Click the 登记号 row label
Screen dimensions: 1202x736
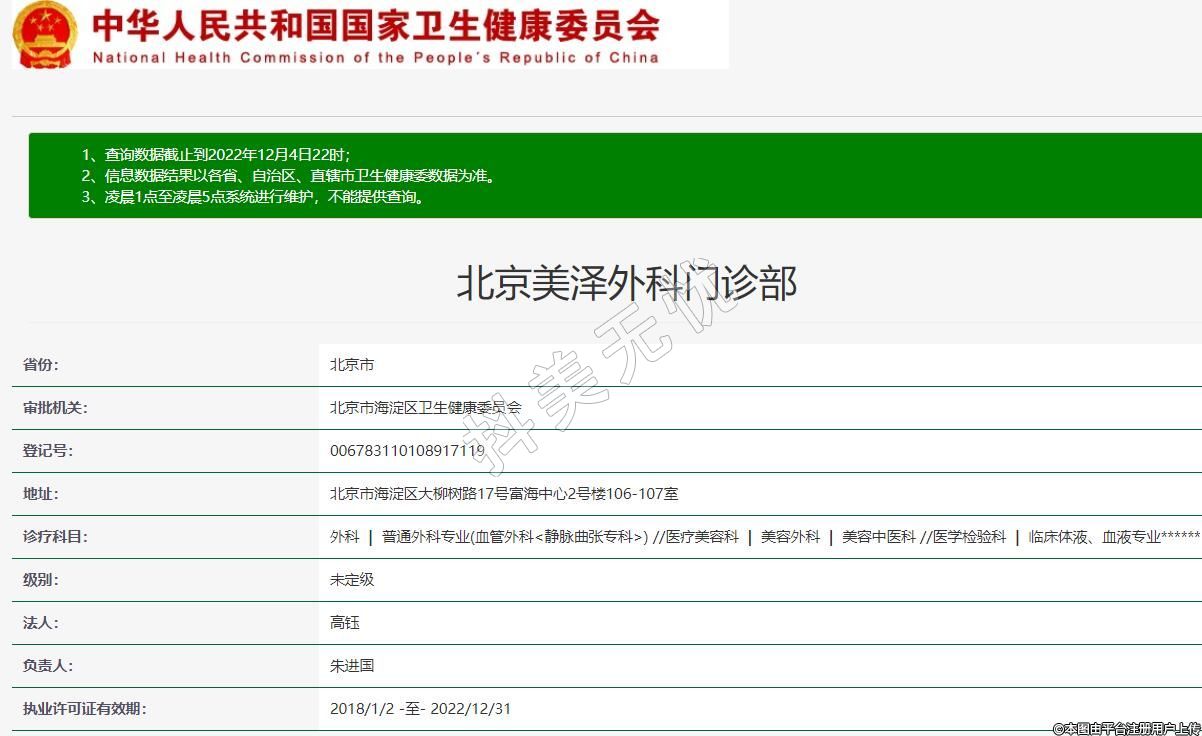pyautogui.click(x=48, y=451)
